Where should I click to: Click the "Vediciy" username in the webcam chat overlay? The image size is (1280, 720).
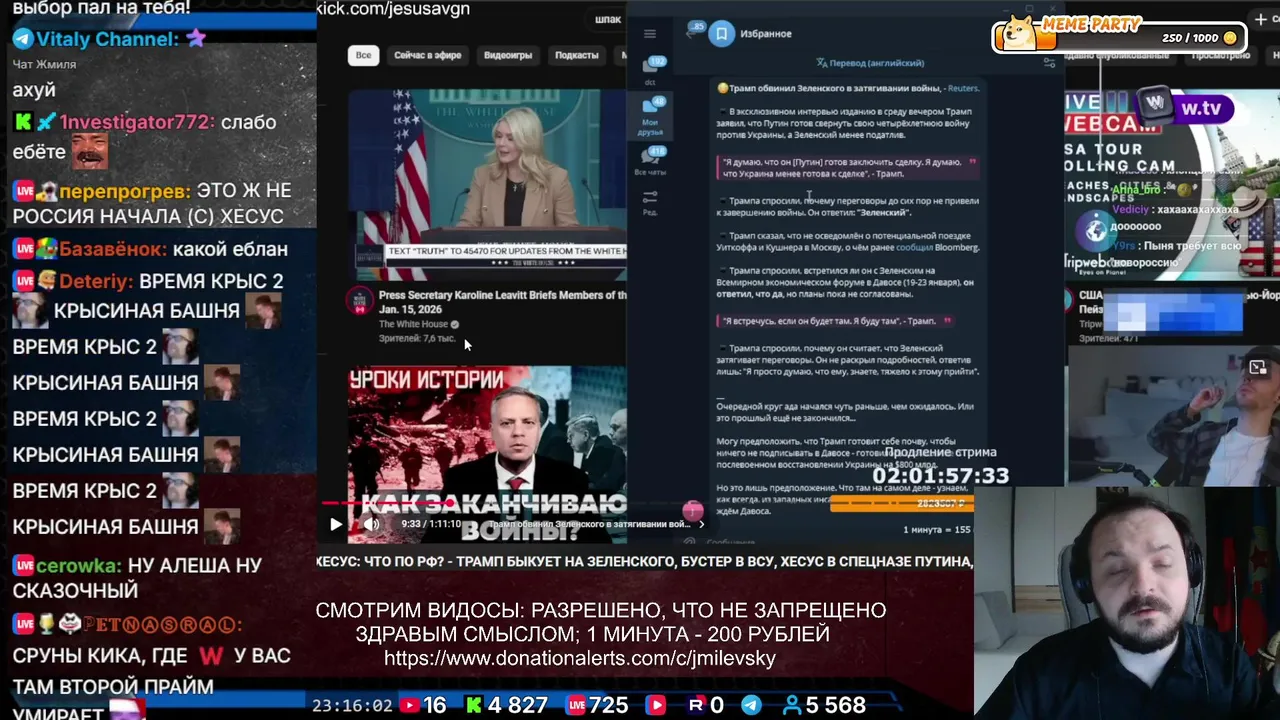(x=1131, y=210)
